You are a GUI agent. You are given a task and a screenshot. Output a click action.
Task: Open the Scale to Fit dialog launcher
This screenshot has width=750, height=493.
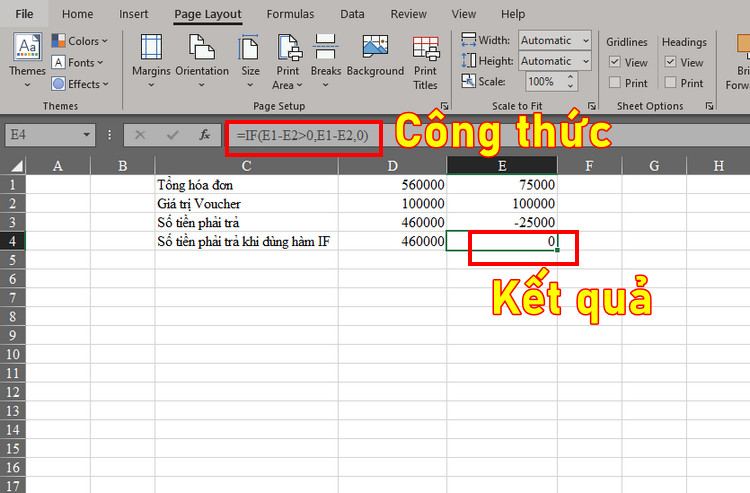[592, 106]
